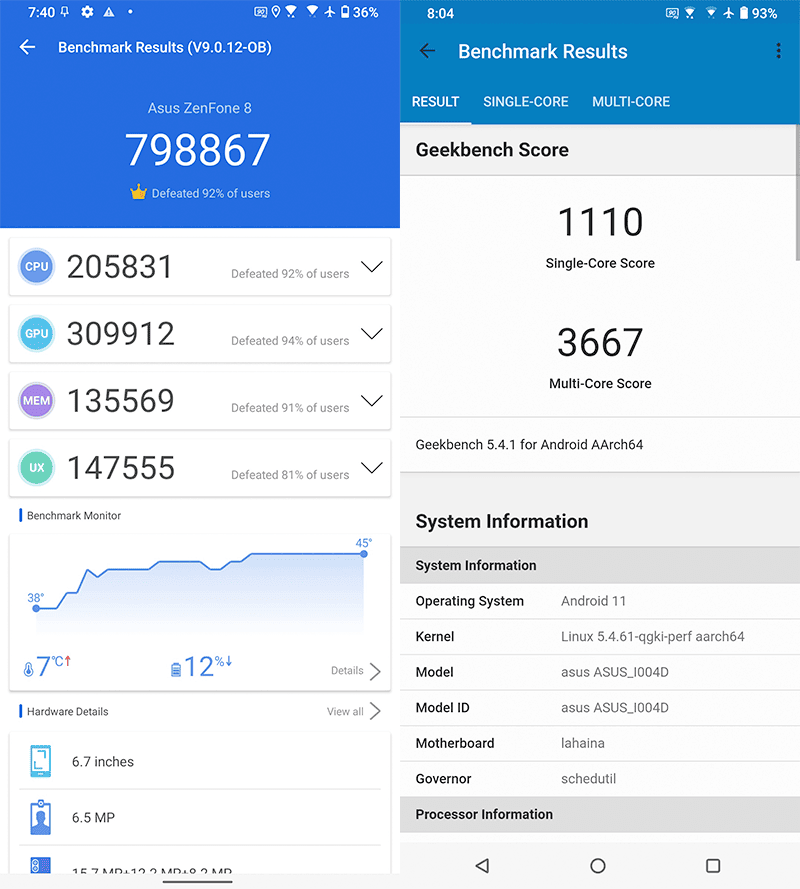Expand the MEM score 135569 chevron
The width and height of the screenshot is (800, 889).
tap(372, 401)
